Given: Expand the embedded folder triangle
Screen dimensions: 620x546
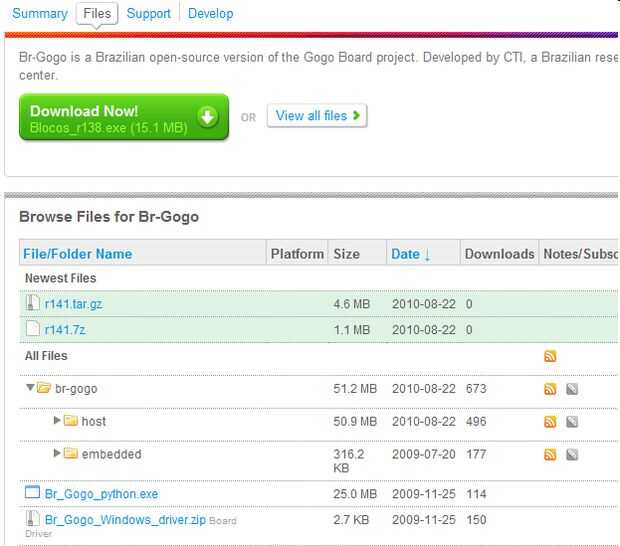Looking at the screenshot, I should click(57, 453).
